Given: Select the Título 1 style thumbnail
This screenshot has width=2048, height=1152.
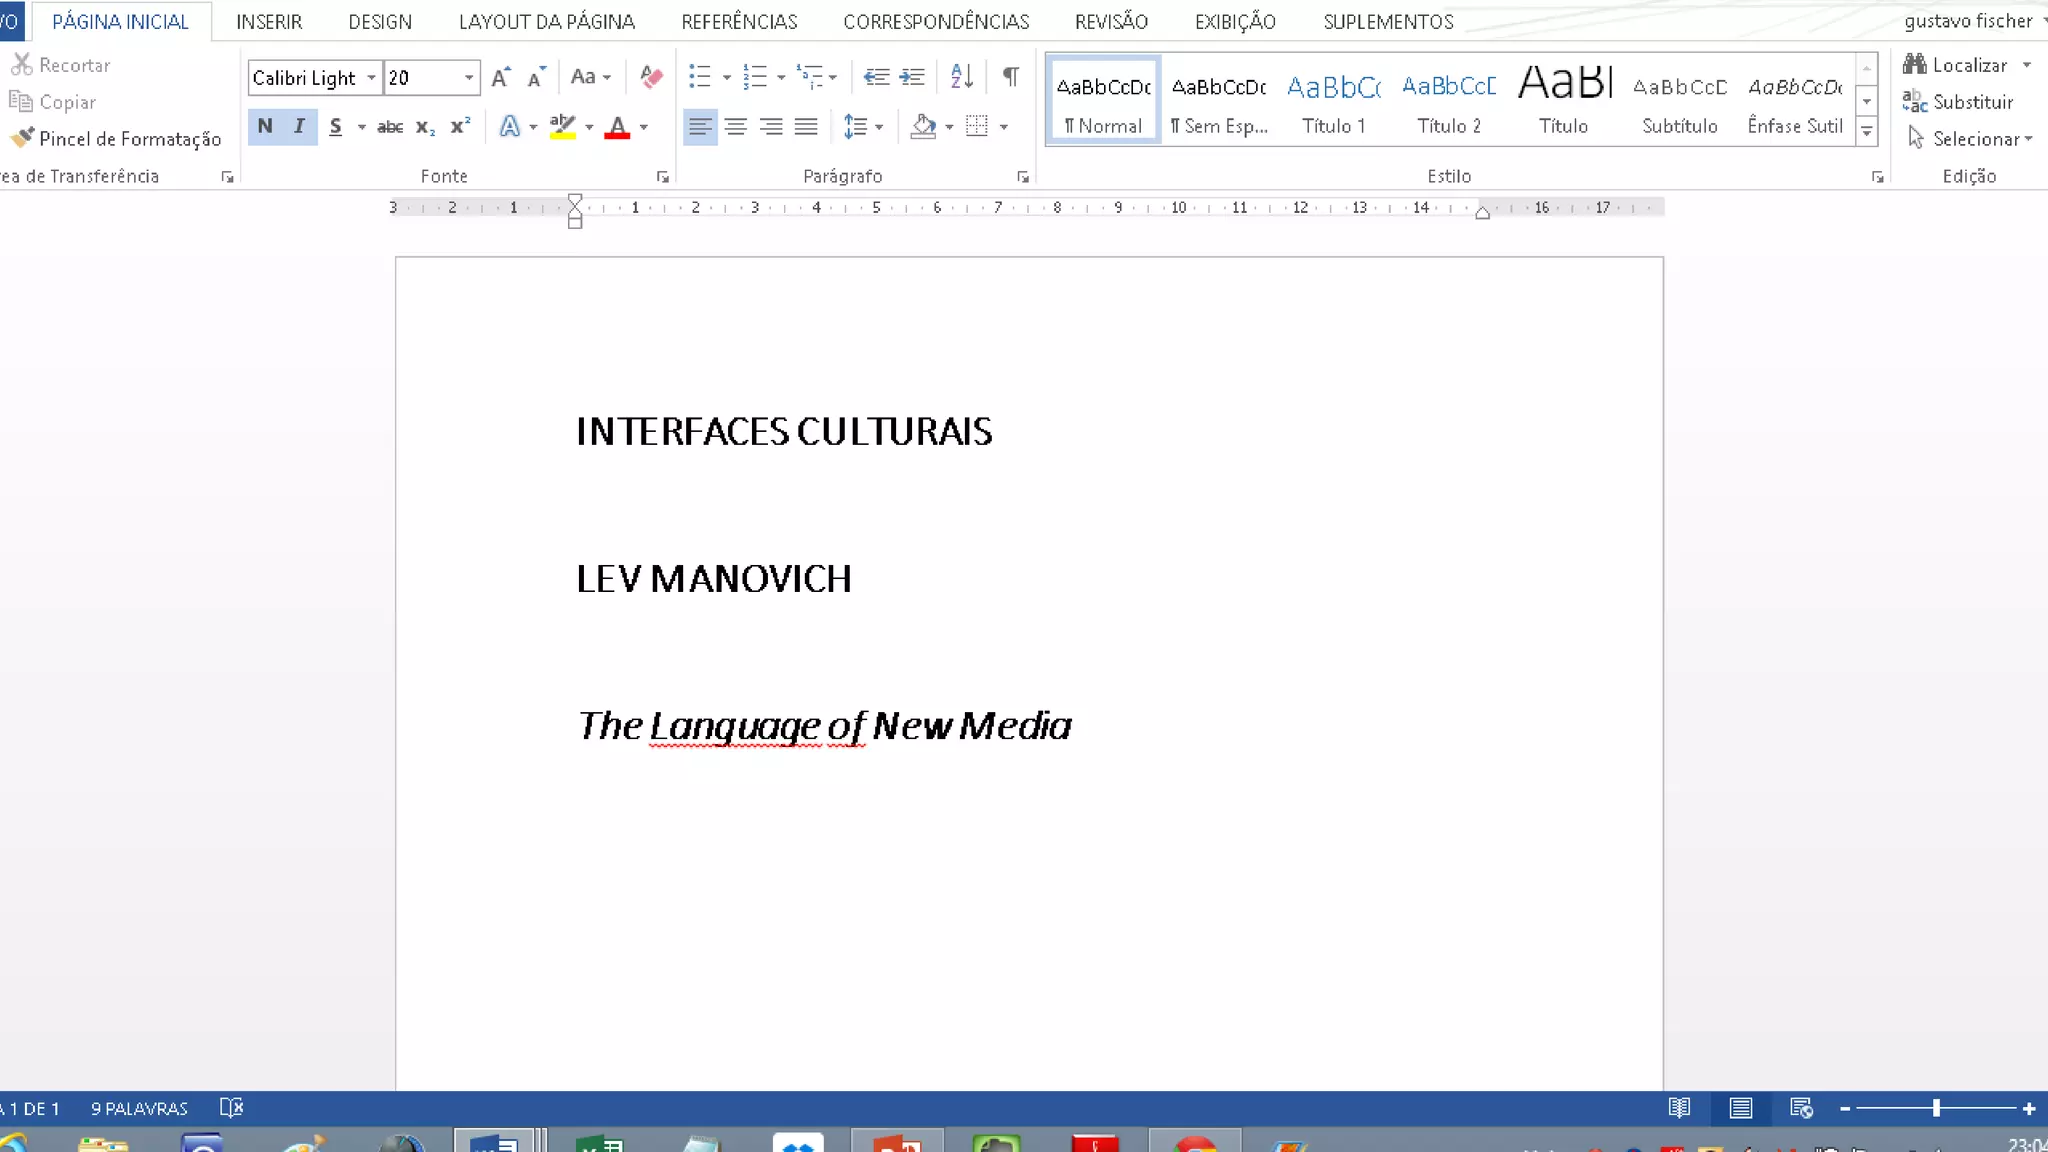Looking at the screenshot, I should point(1333,100).
